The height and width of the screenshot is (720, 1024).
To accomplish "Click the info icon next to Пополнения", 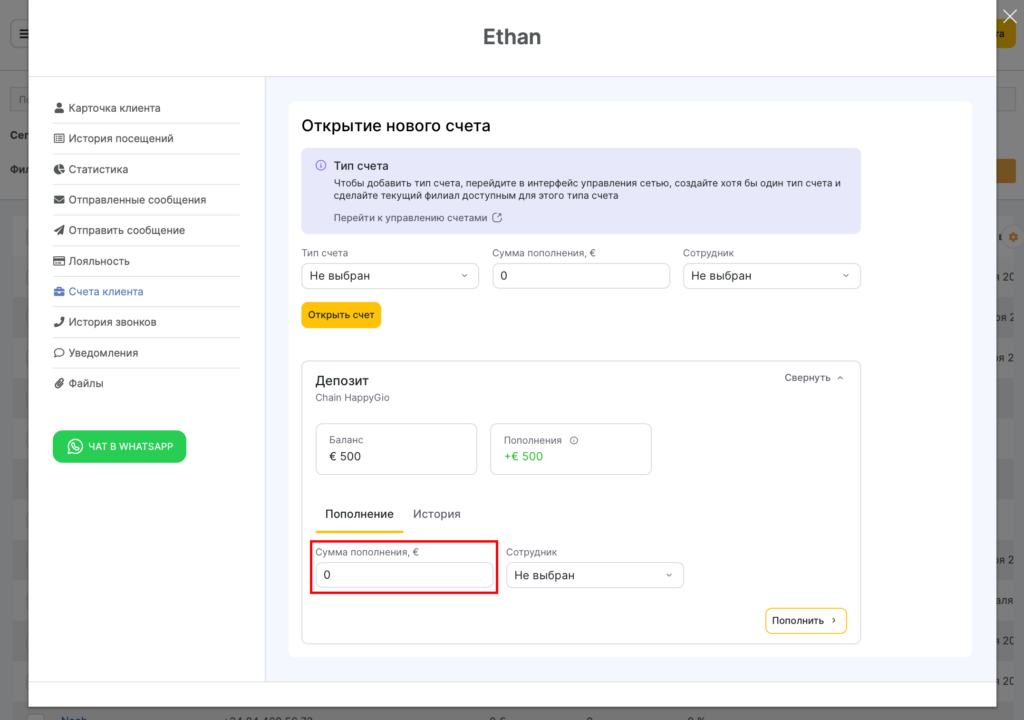I will point(574,440).
